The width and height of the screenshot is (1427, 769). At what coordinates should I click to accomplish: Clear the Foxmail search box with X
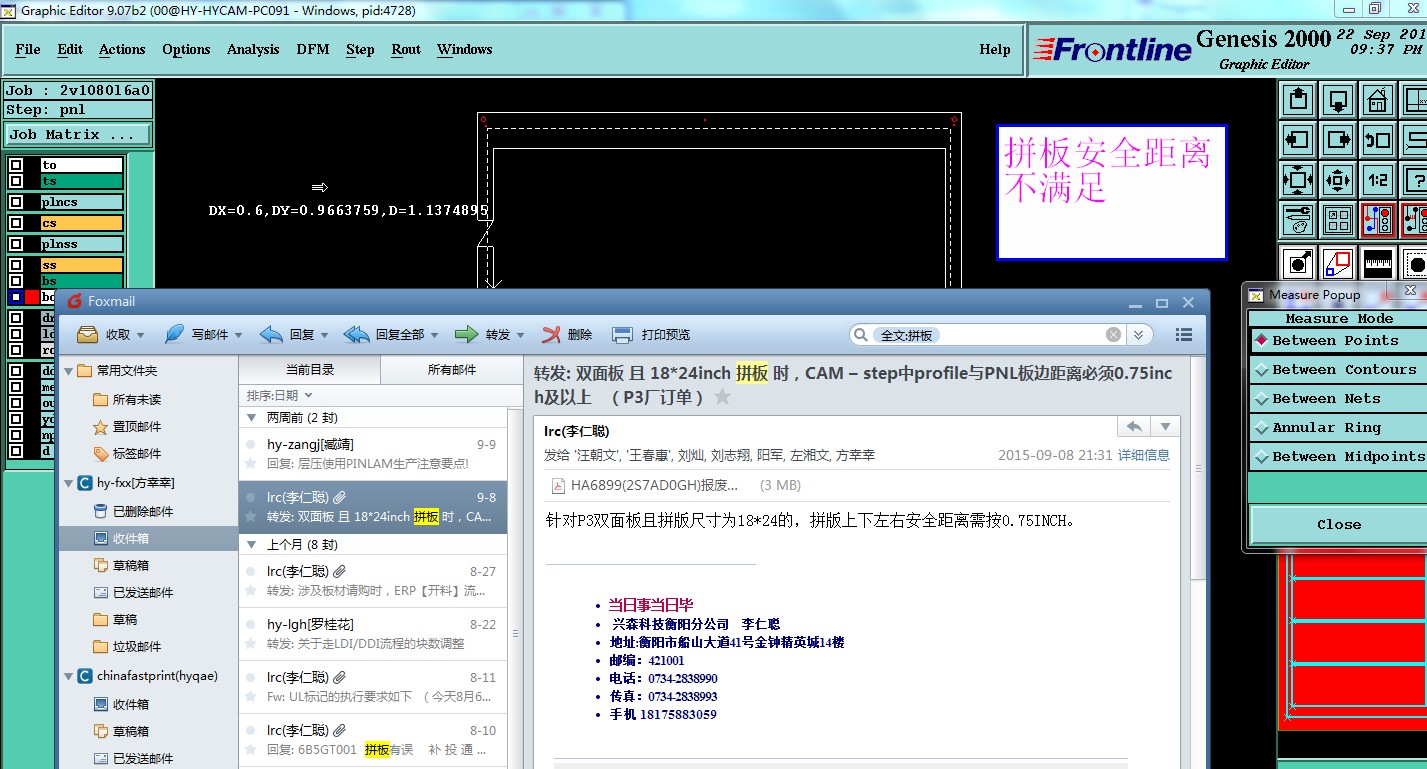click(x=1113, y=335)
